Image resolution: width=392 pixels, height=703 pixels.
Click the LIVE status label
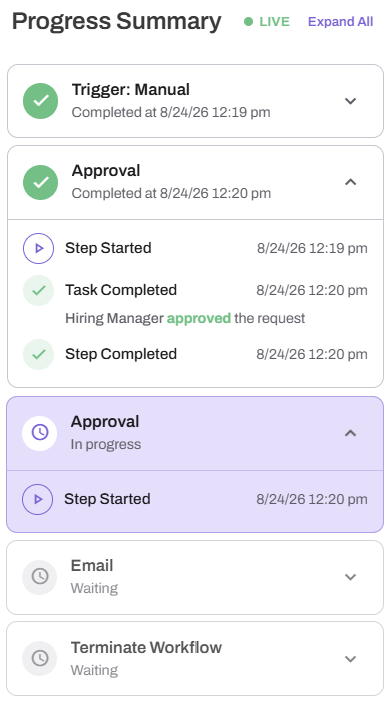[274, 22]
